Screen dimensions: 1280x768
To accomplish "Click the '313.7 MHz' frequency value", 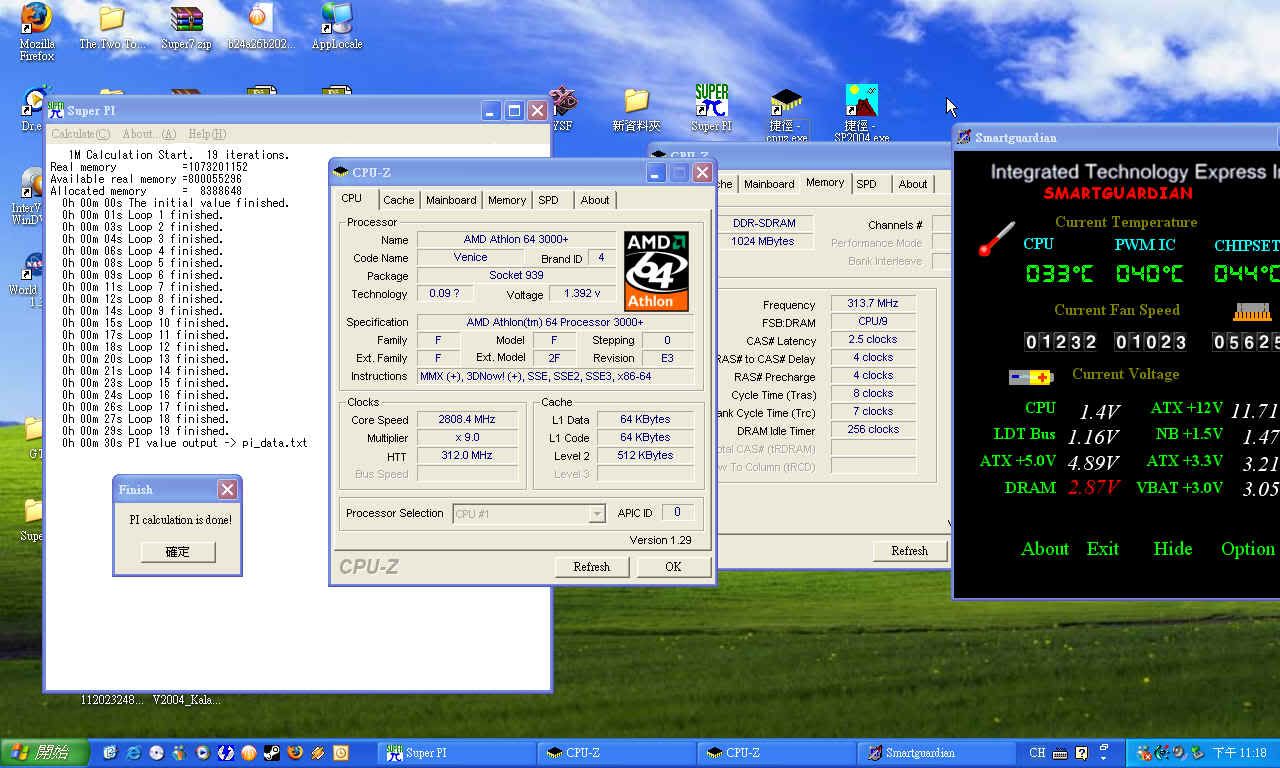I will click(873, 304).
